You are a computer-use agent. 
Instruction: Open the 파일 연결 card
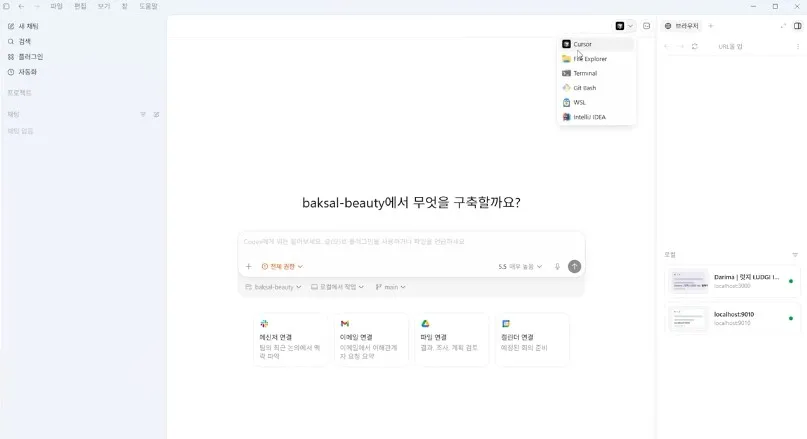tap(451, 340)
